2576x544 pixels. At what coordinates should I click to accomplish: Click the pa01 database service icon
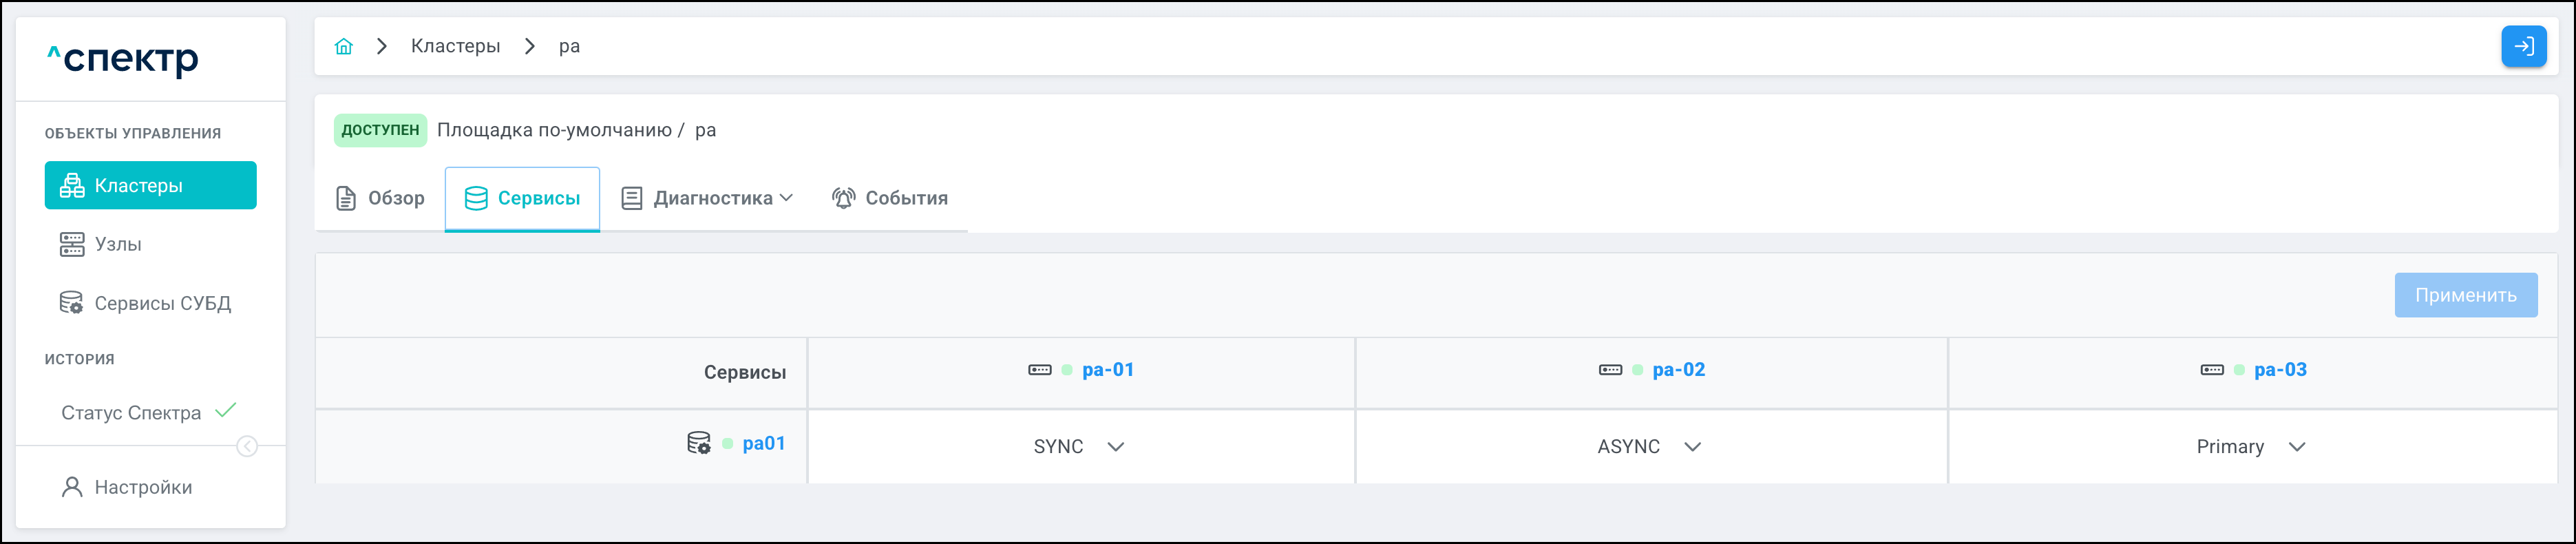[x=698, y=443]
